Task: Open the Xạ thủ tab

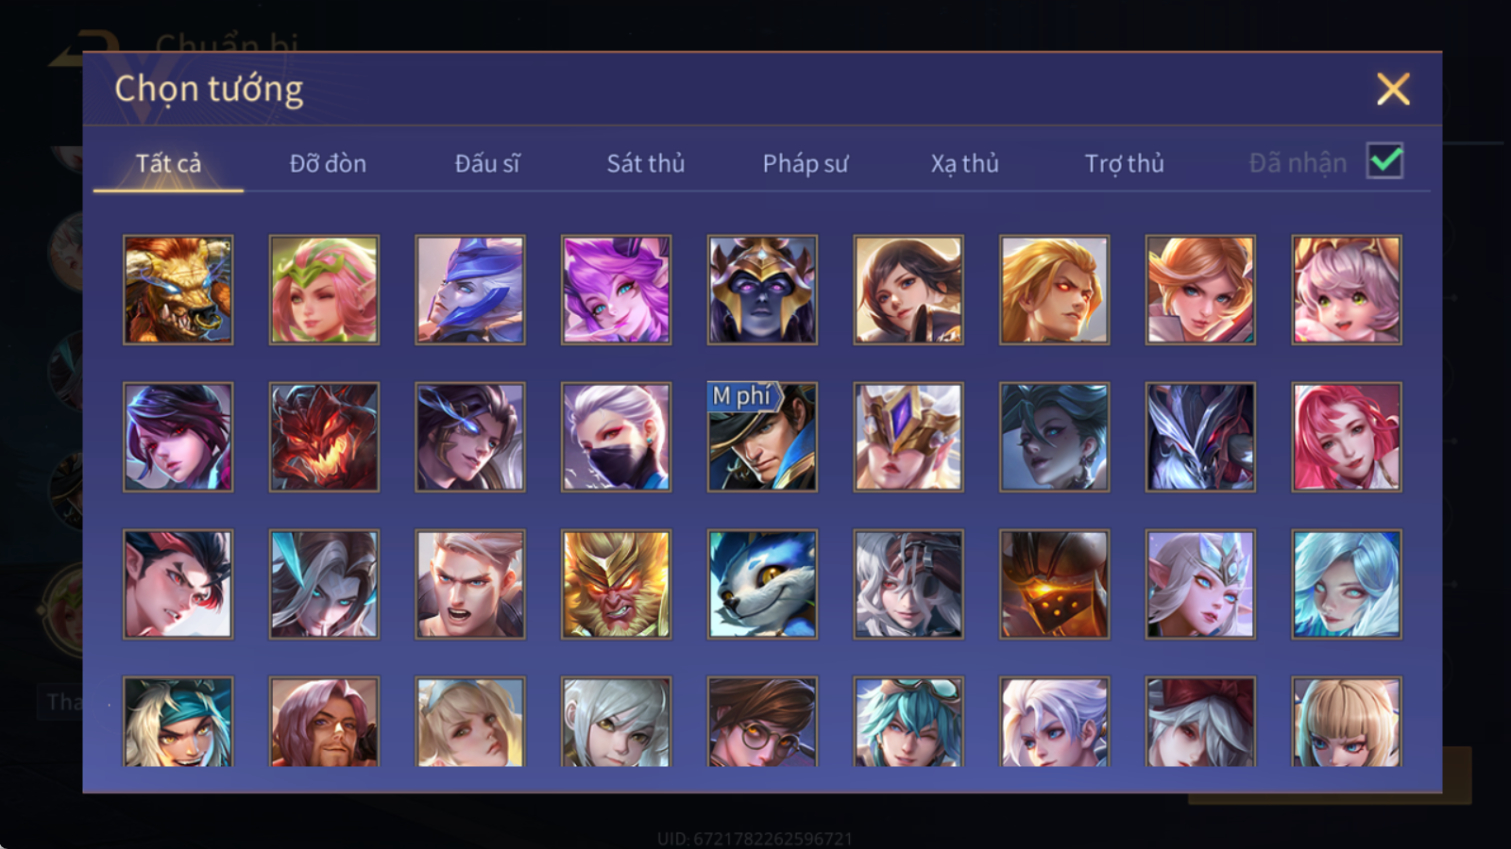Action: click(x=964, y=163)
